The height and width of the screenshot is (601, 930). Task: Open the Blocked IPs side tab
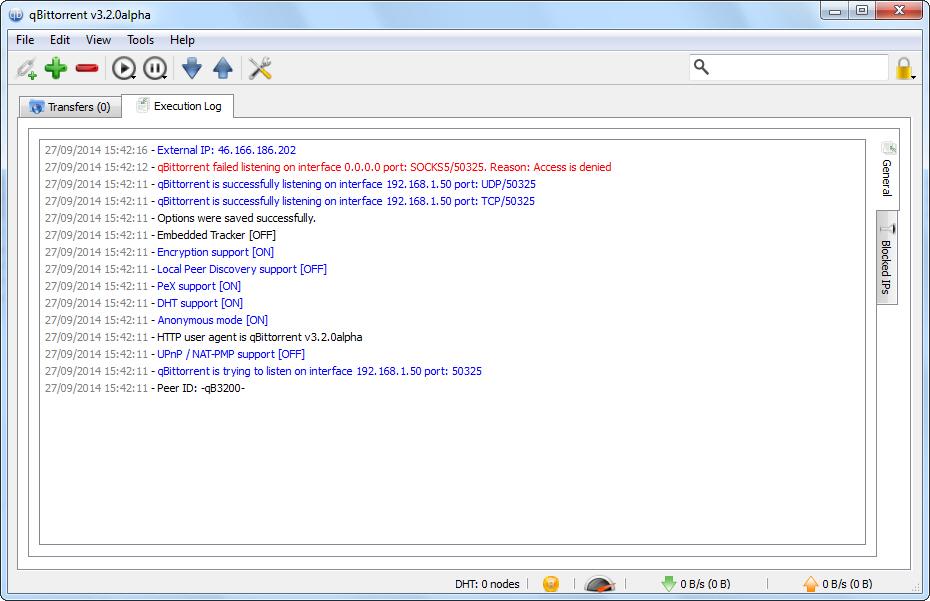(x=887, y=258)
